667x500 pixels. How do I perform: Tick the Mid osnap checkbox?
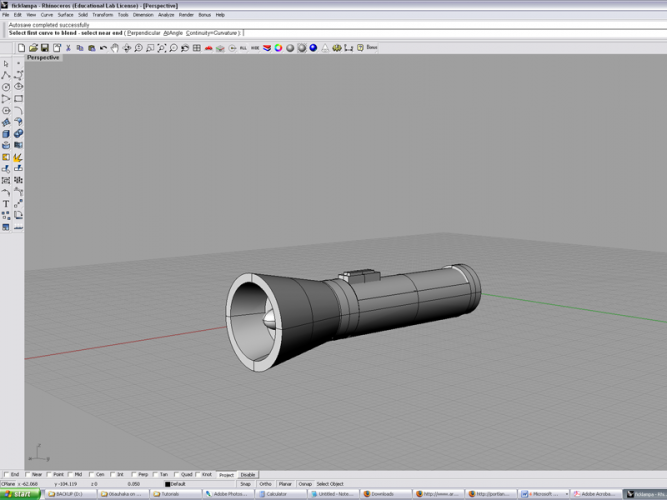(72, 475)
